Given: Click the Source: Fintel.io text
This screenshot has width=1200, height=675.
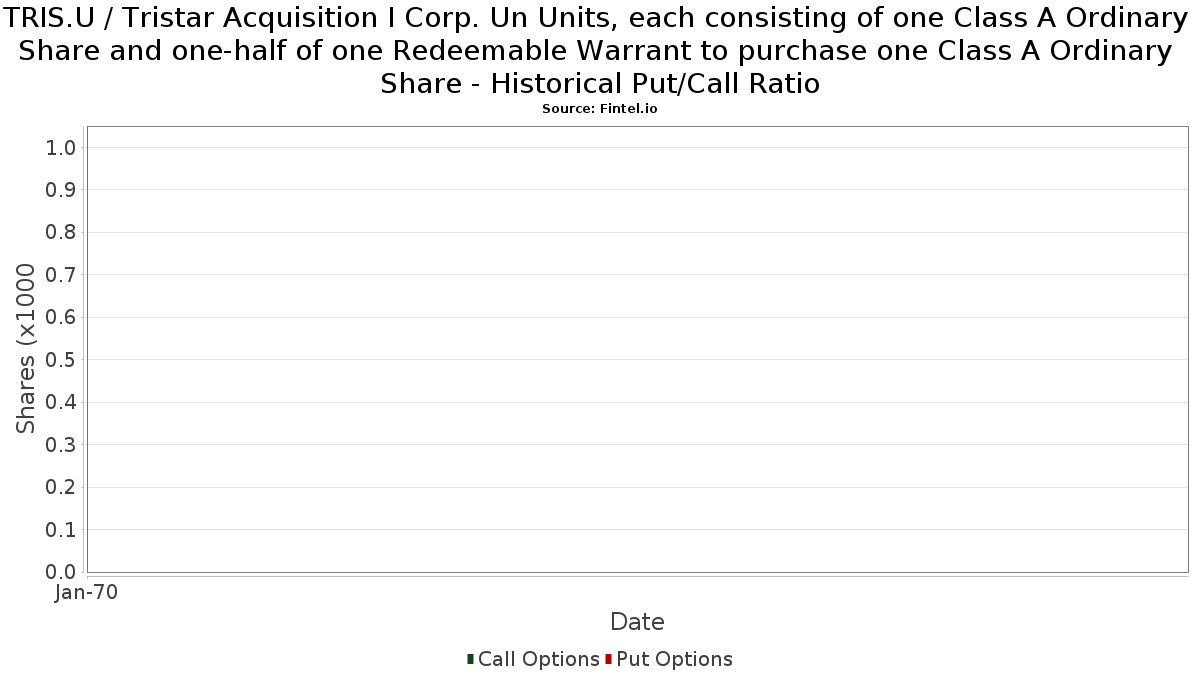Looking at the screenshot, I should pyautogui.click(x=600, y=109).
